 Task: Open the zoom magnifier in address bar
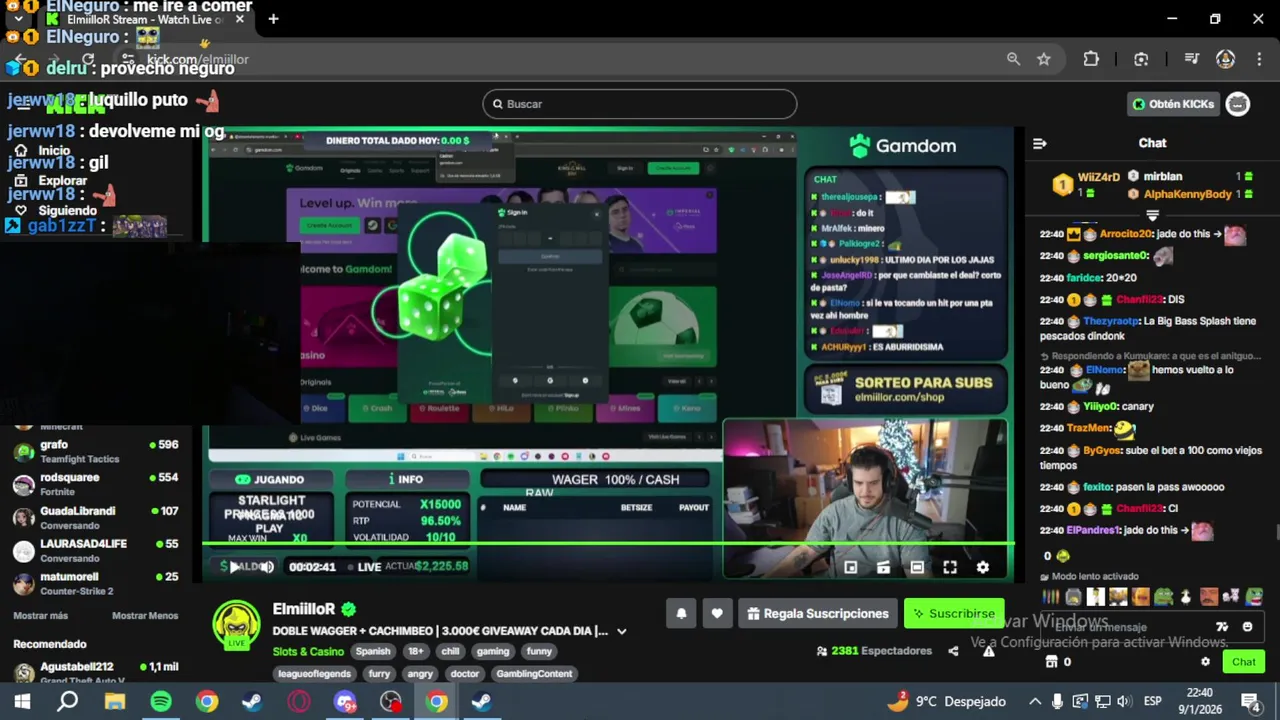pos(1013,59)
